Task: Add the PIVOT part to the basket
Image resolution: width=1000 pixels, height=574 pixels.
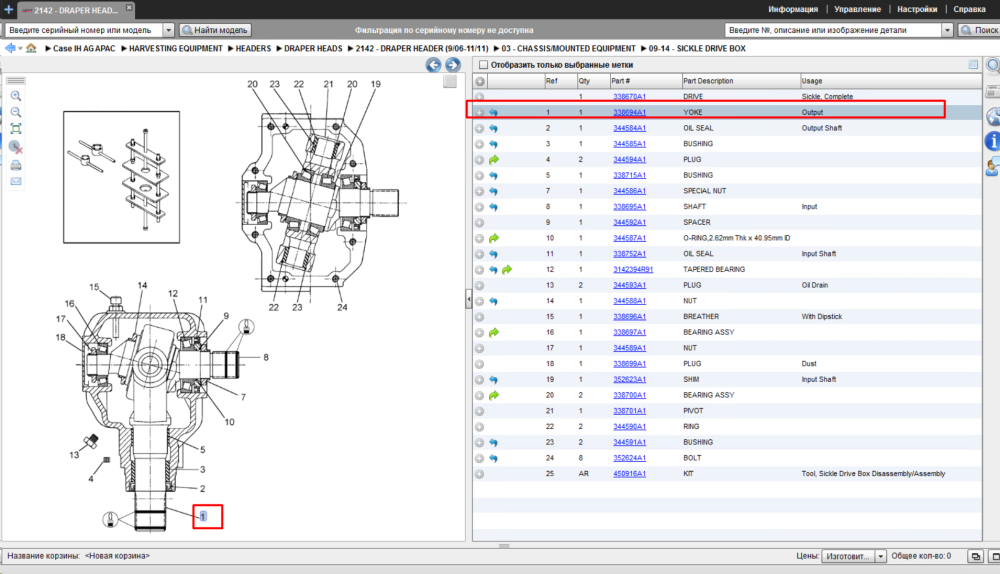Action: pyautogui.click(x=480, y=411)
